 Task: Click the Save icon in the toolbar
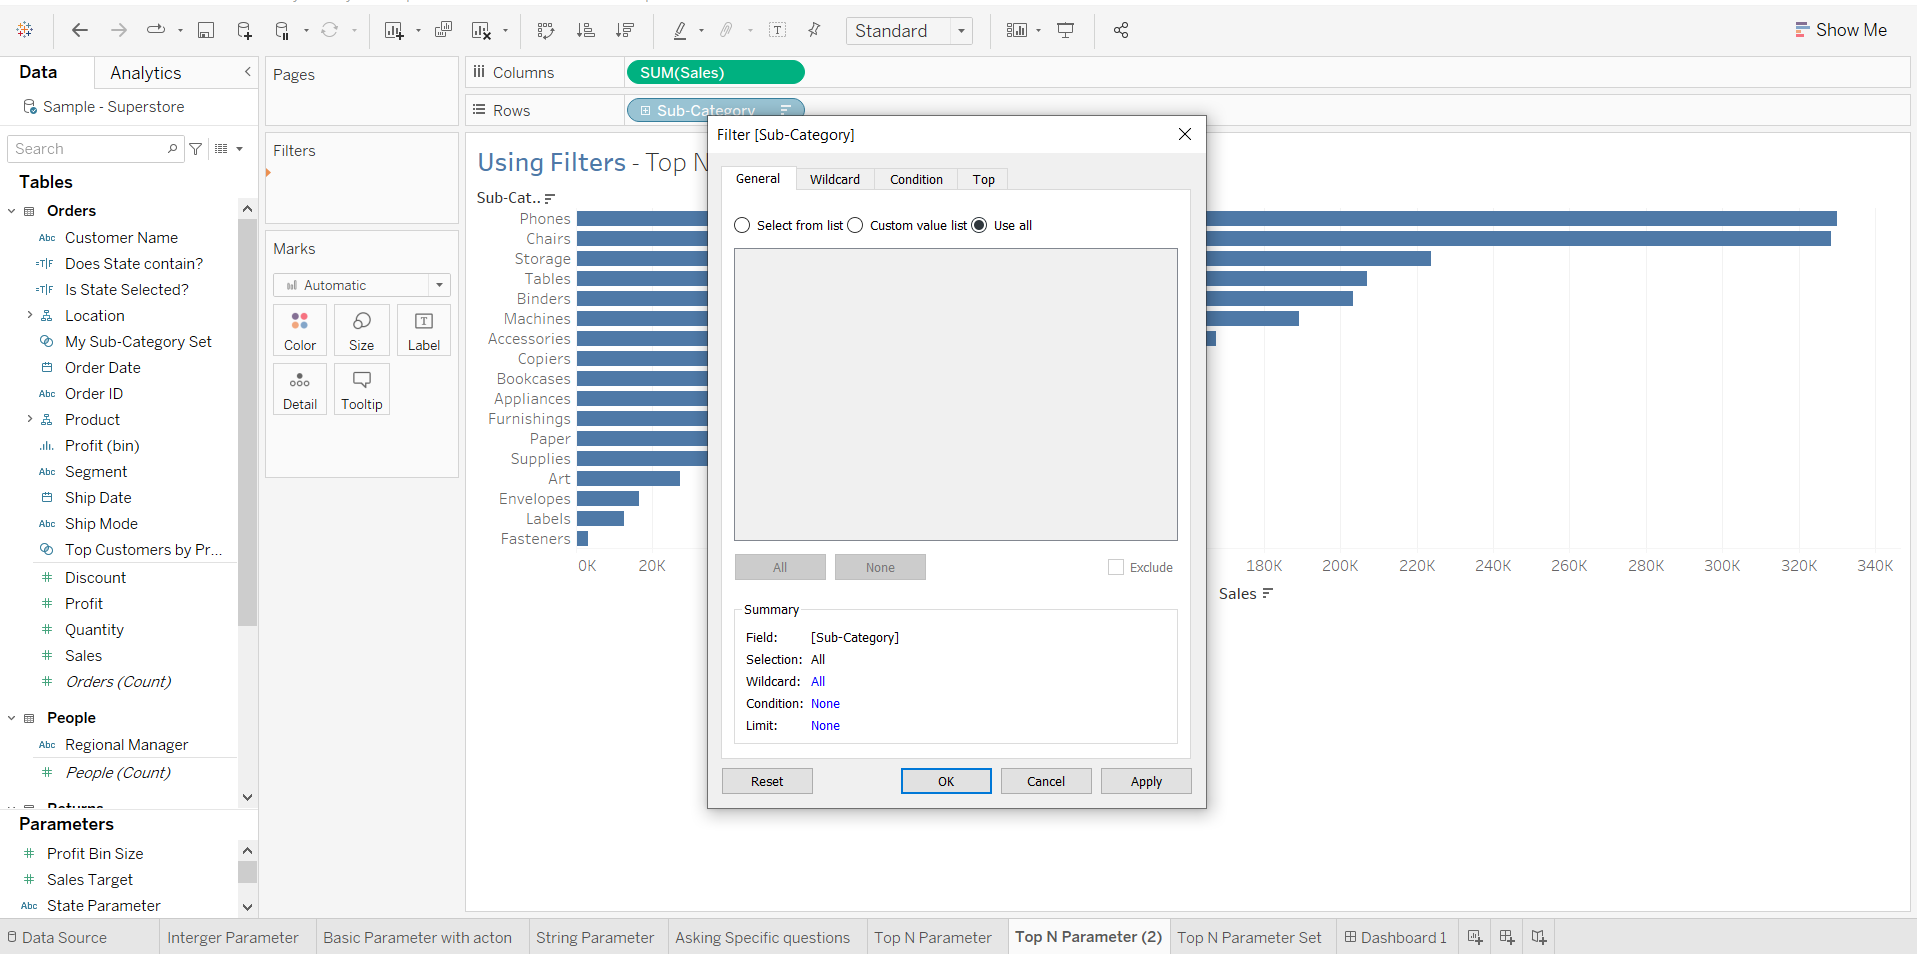206,30
